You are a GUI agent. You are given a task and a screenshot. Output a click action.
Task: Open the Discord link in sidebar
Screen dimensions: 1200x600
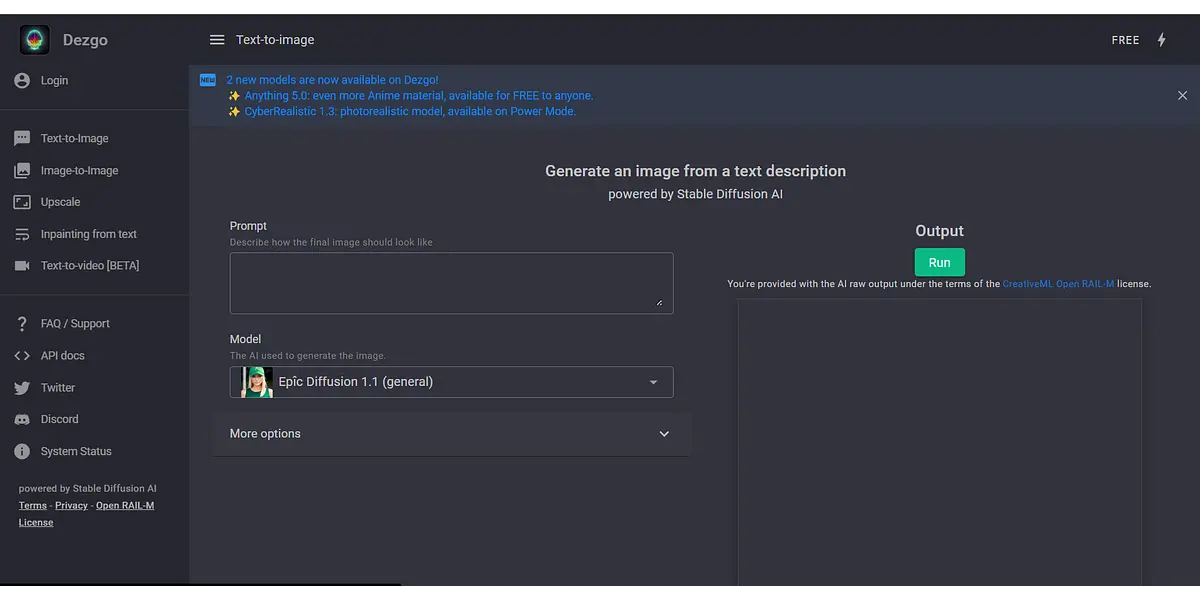(59, 420)
